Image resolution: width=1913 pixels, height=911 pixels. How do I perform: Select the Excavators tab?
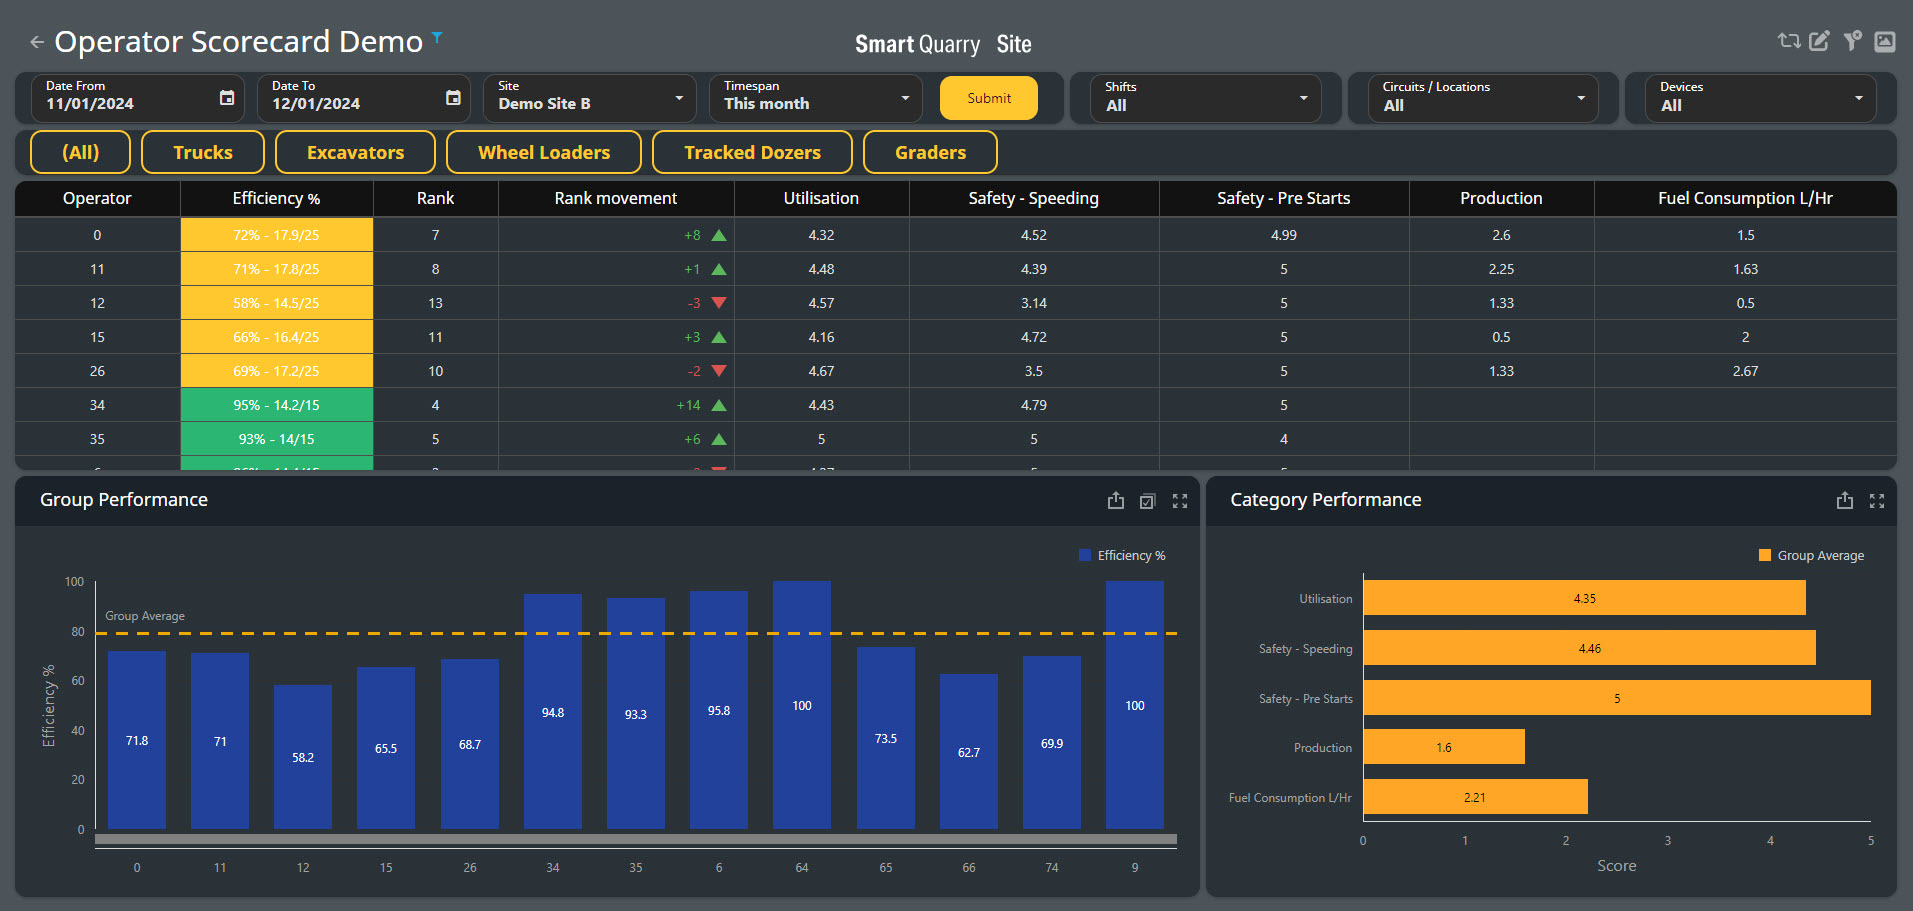click(x=355, y=153)
